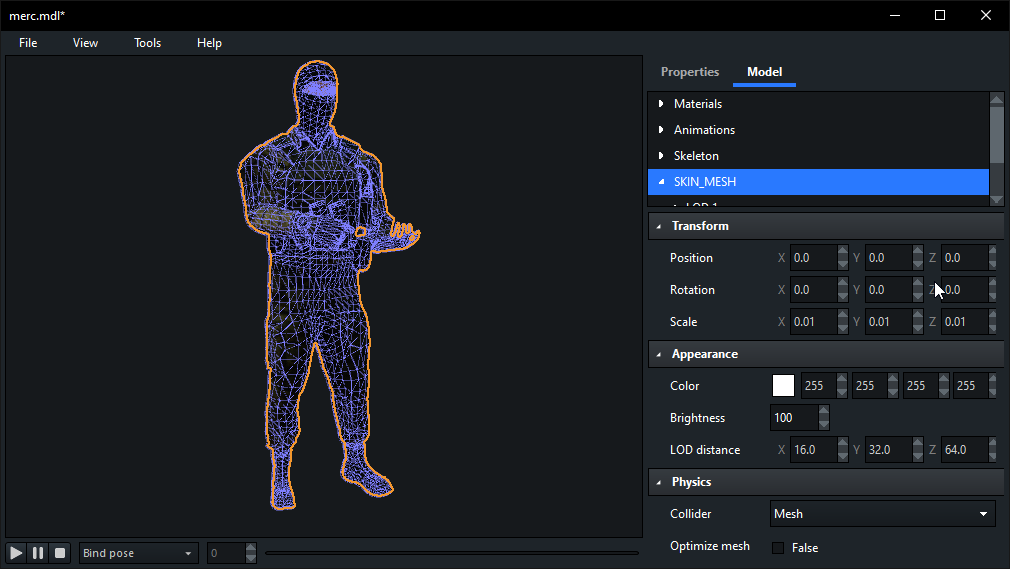The width and height of the screenshot is (1010, 569).
Task: Open the Bind pose animation dropdown
Action: (139, 553)
